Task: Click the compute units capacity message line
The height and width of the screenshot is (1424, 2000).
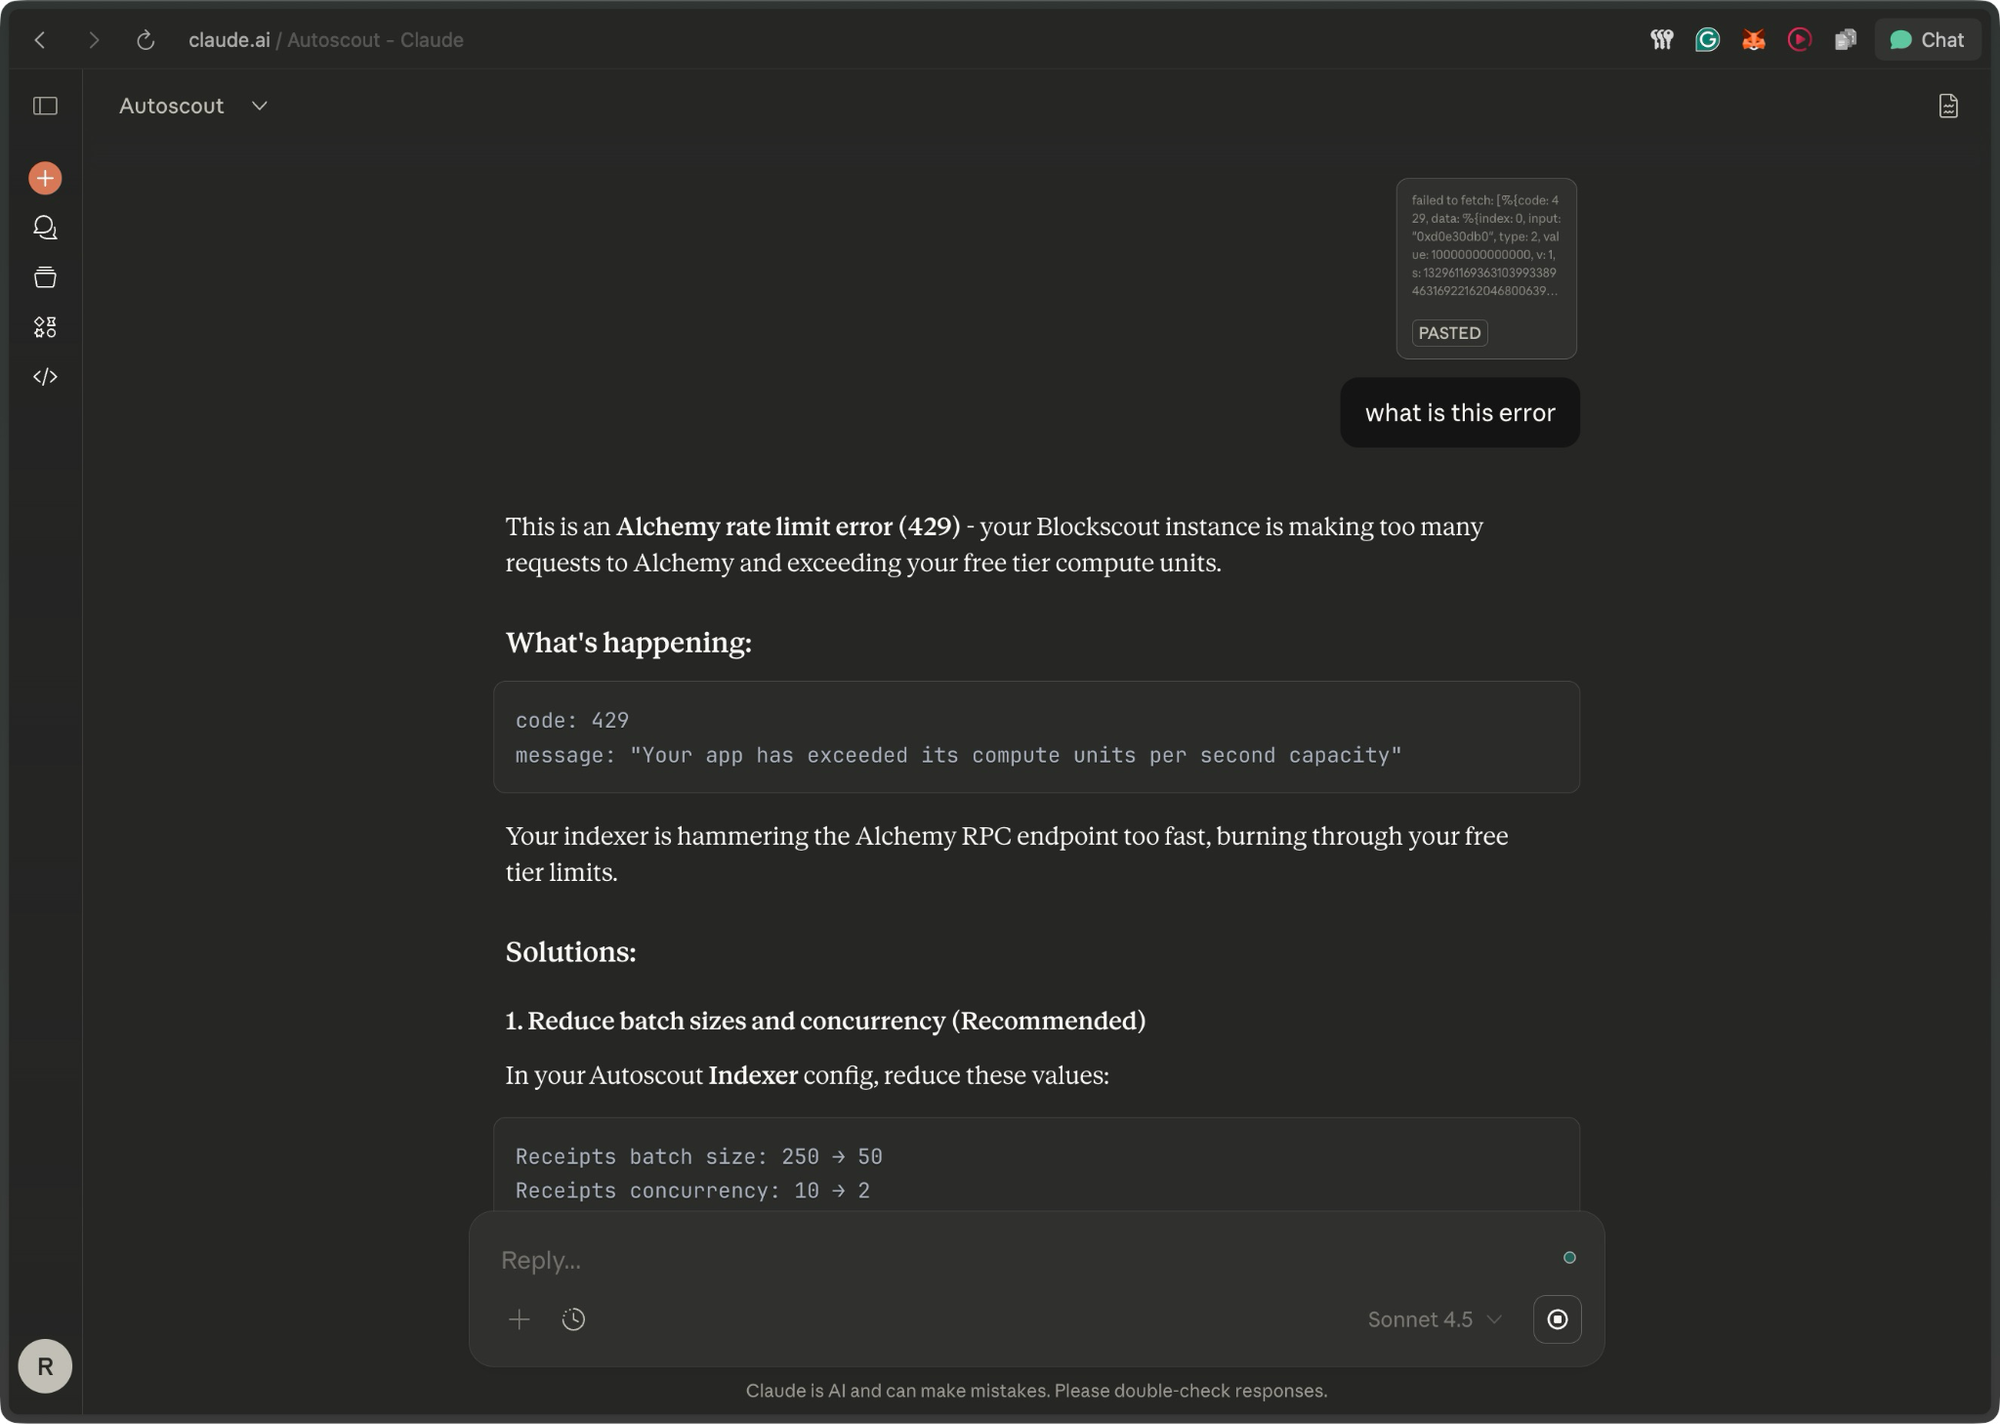Action: point(958,755)
